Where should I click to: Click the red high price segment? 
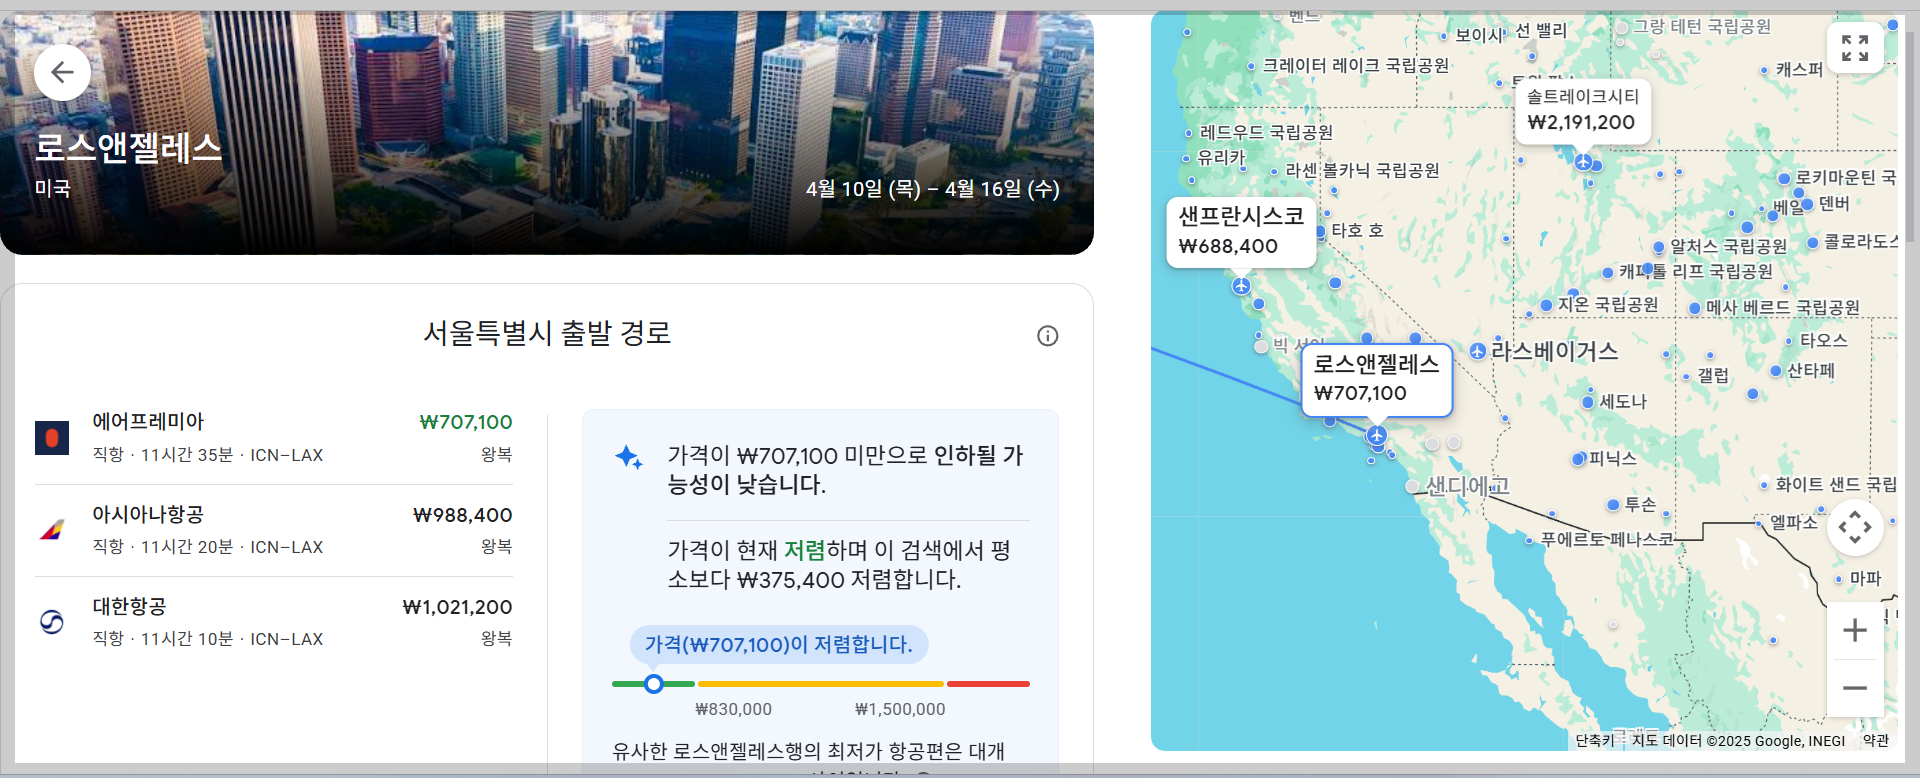tap(988, 684)
